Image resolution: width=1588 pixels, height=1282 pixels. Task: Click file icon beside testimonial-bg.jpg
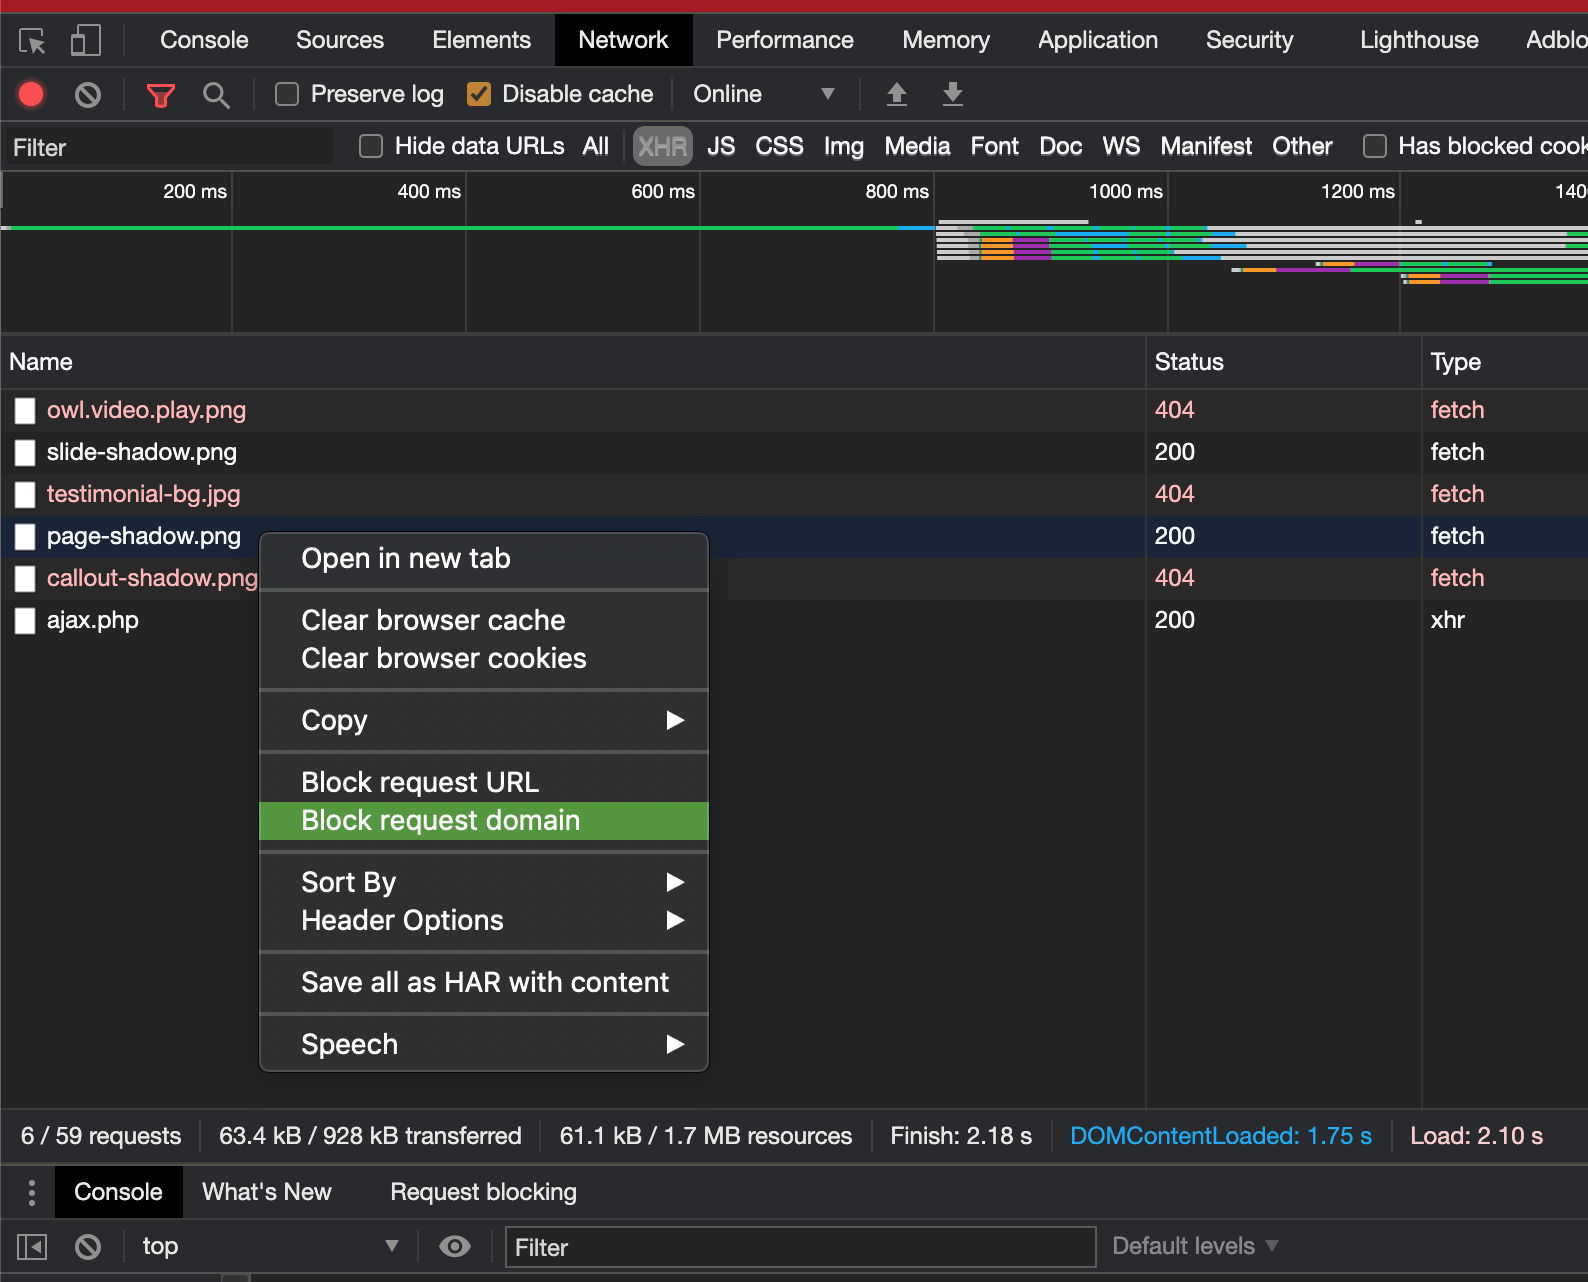pyautogui.click(x=25, y=495)
